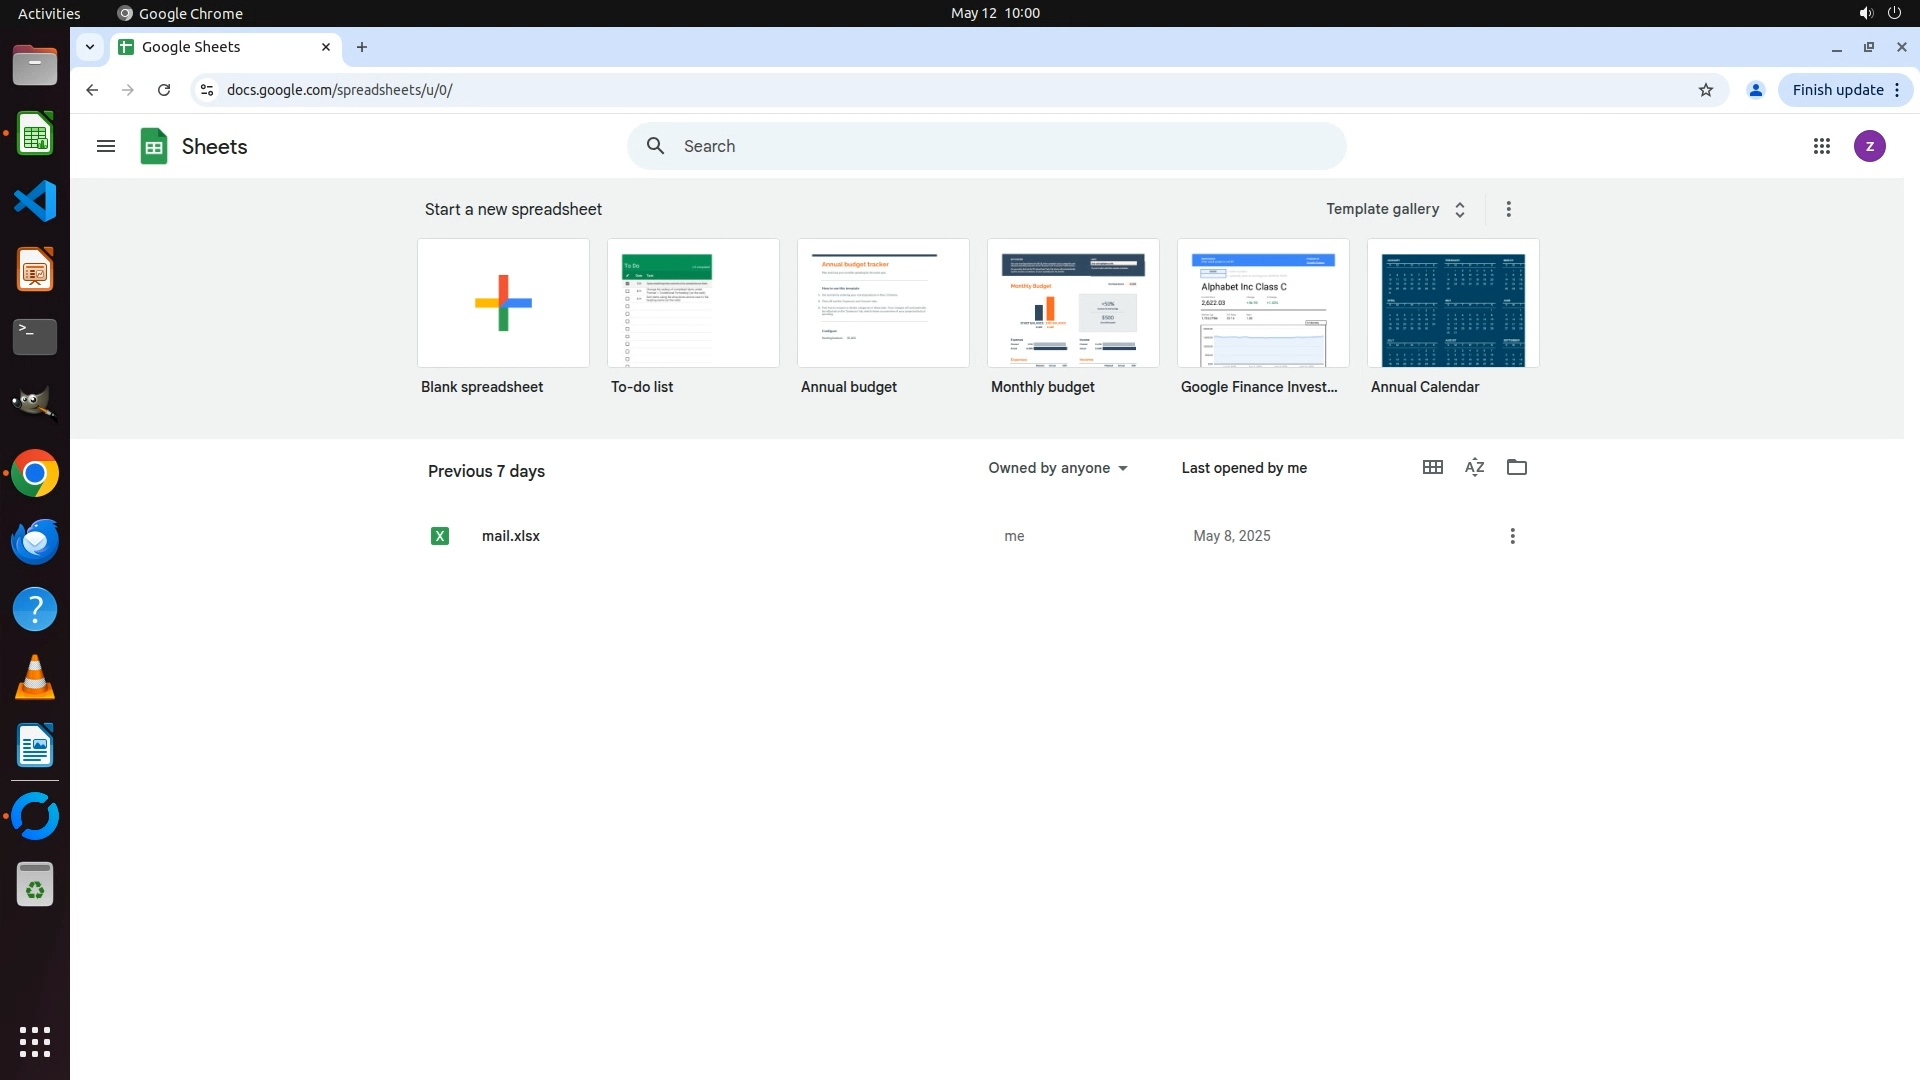Choose the Monthly budget template
The height and width of the screenshot is (1080, 1920).
(1072, 303)
